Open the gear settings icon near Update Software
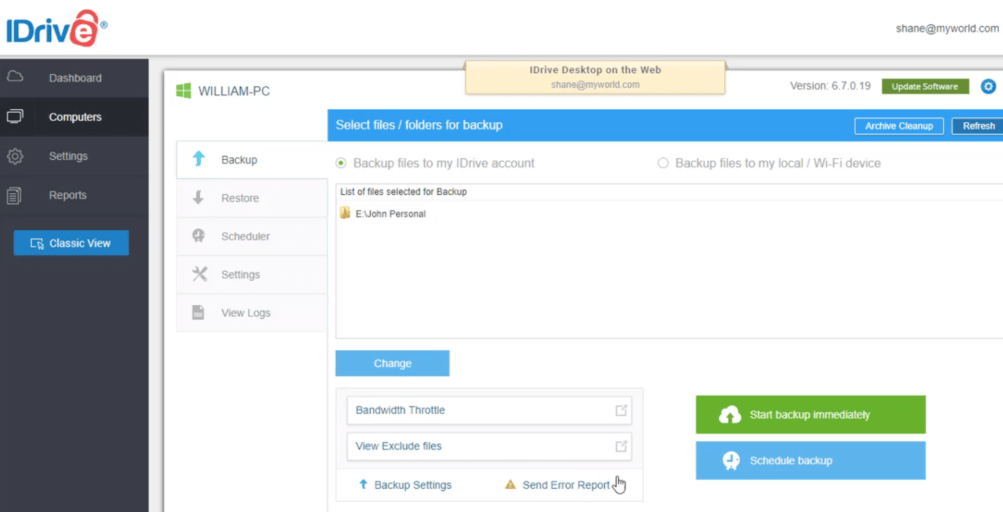1003x512 pixels. 988,86
